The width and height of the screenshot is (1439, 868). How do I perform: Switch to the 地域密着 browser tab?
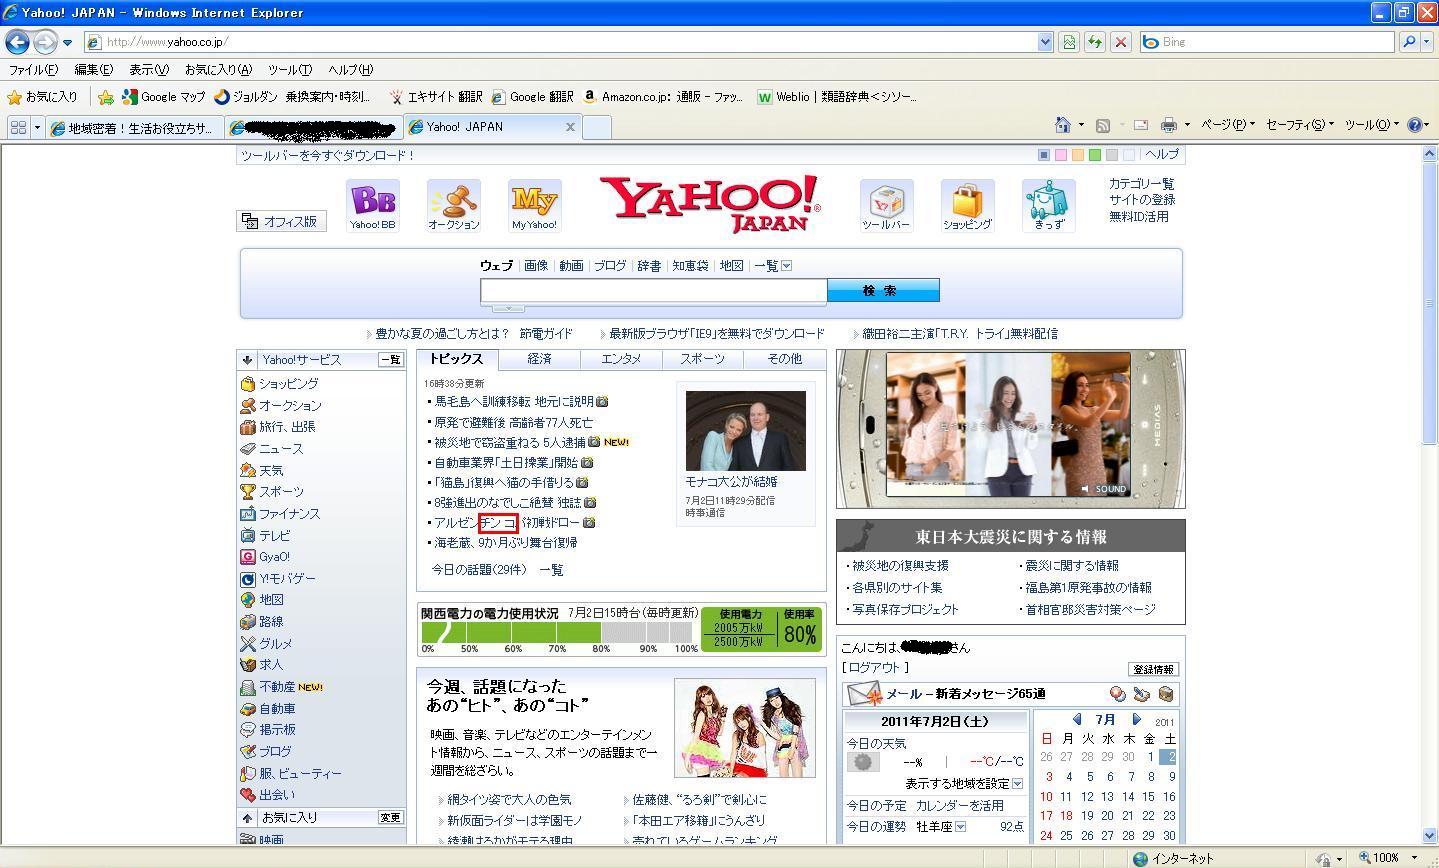(x=133, y=128)
